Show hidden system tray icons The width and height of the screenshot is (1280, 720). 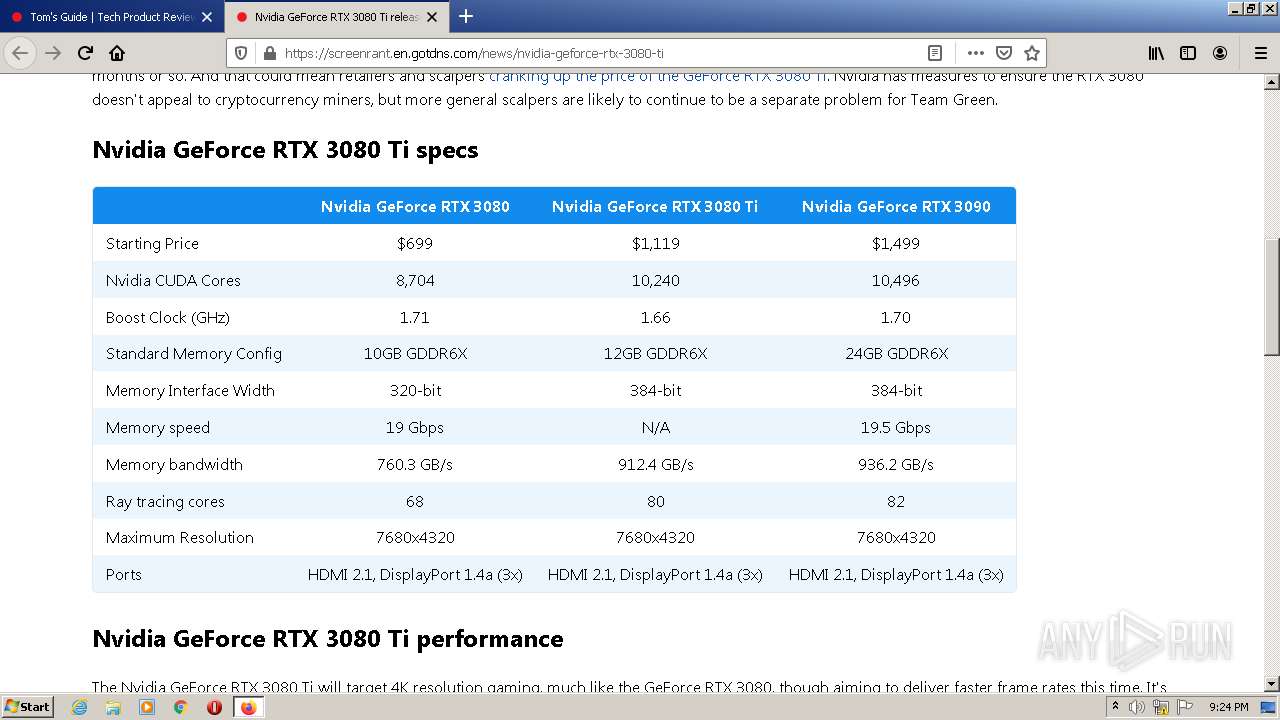tap(1115, 707)
